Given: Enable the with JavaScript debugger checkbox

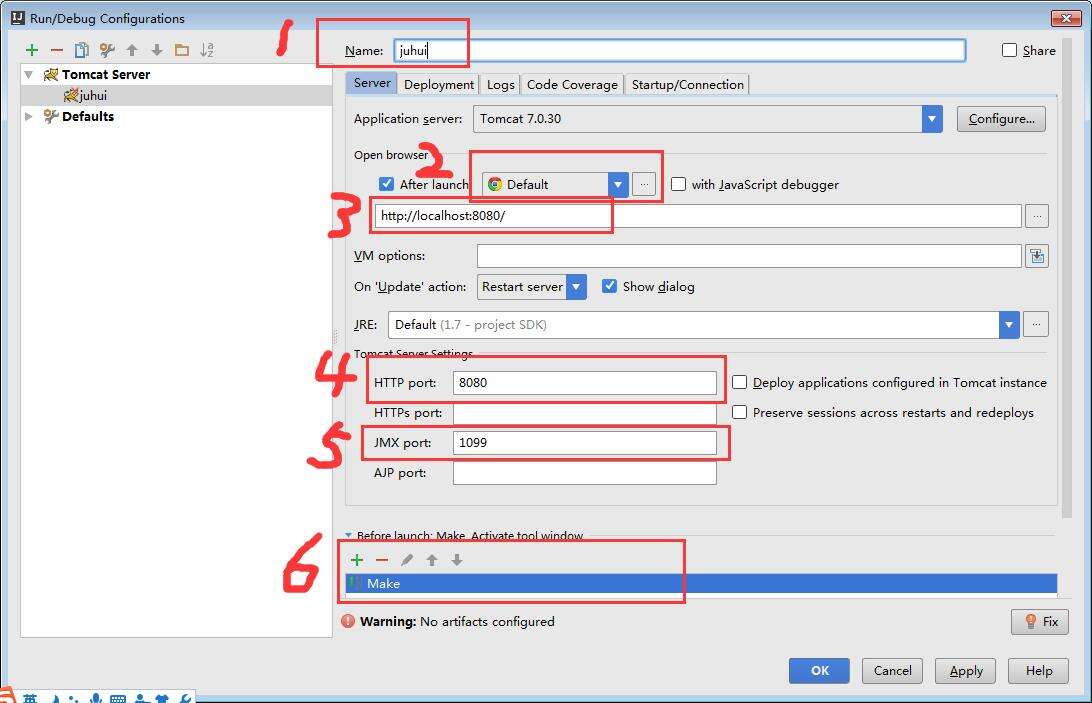Looking at the screenshot, I should tap(679, 184).
